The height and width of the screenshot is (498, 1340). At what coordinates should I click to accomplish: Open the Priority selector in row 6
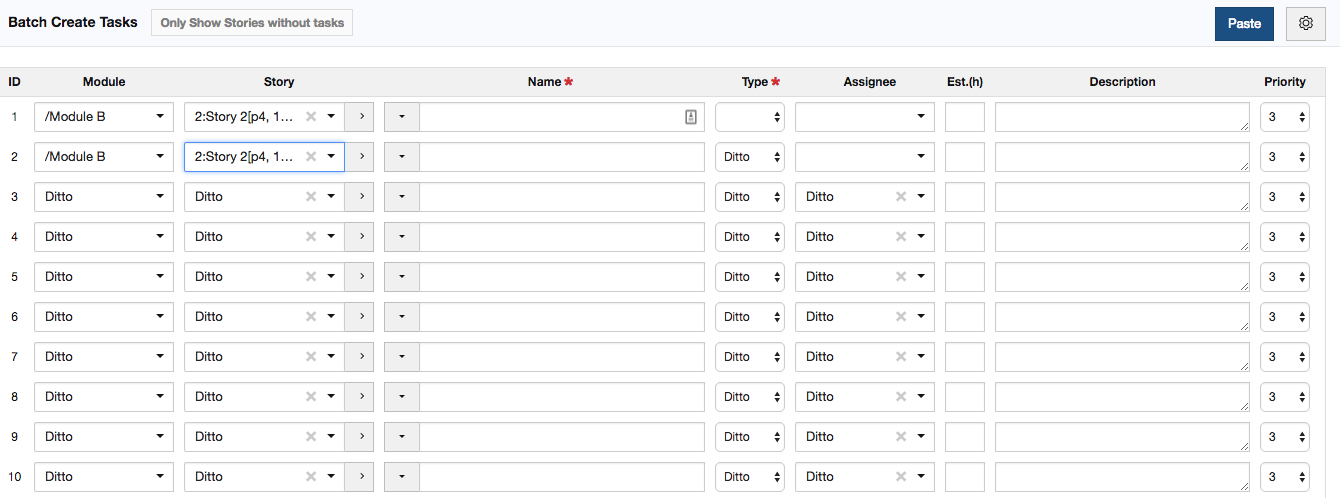tap(1285, 316)
